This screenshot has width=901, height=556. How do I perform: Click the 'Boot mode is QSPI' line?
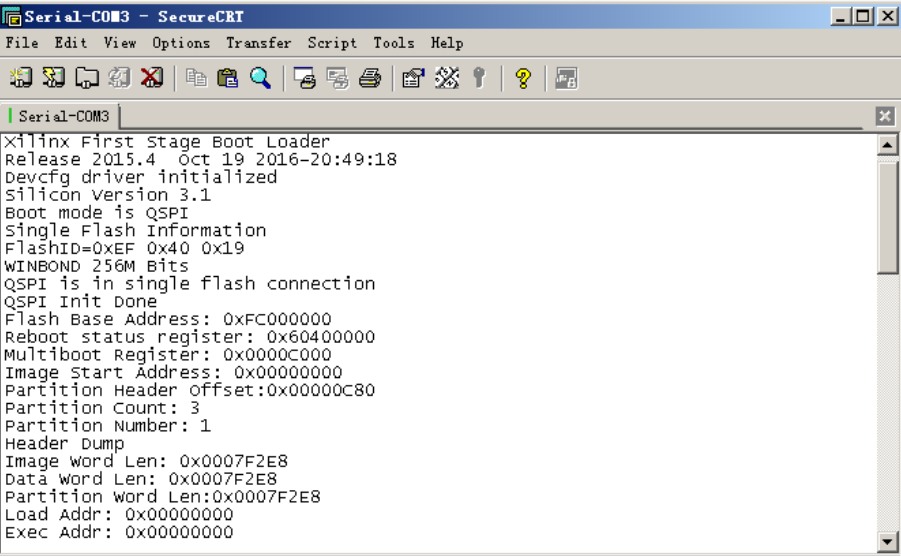tap(97, 213)
